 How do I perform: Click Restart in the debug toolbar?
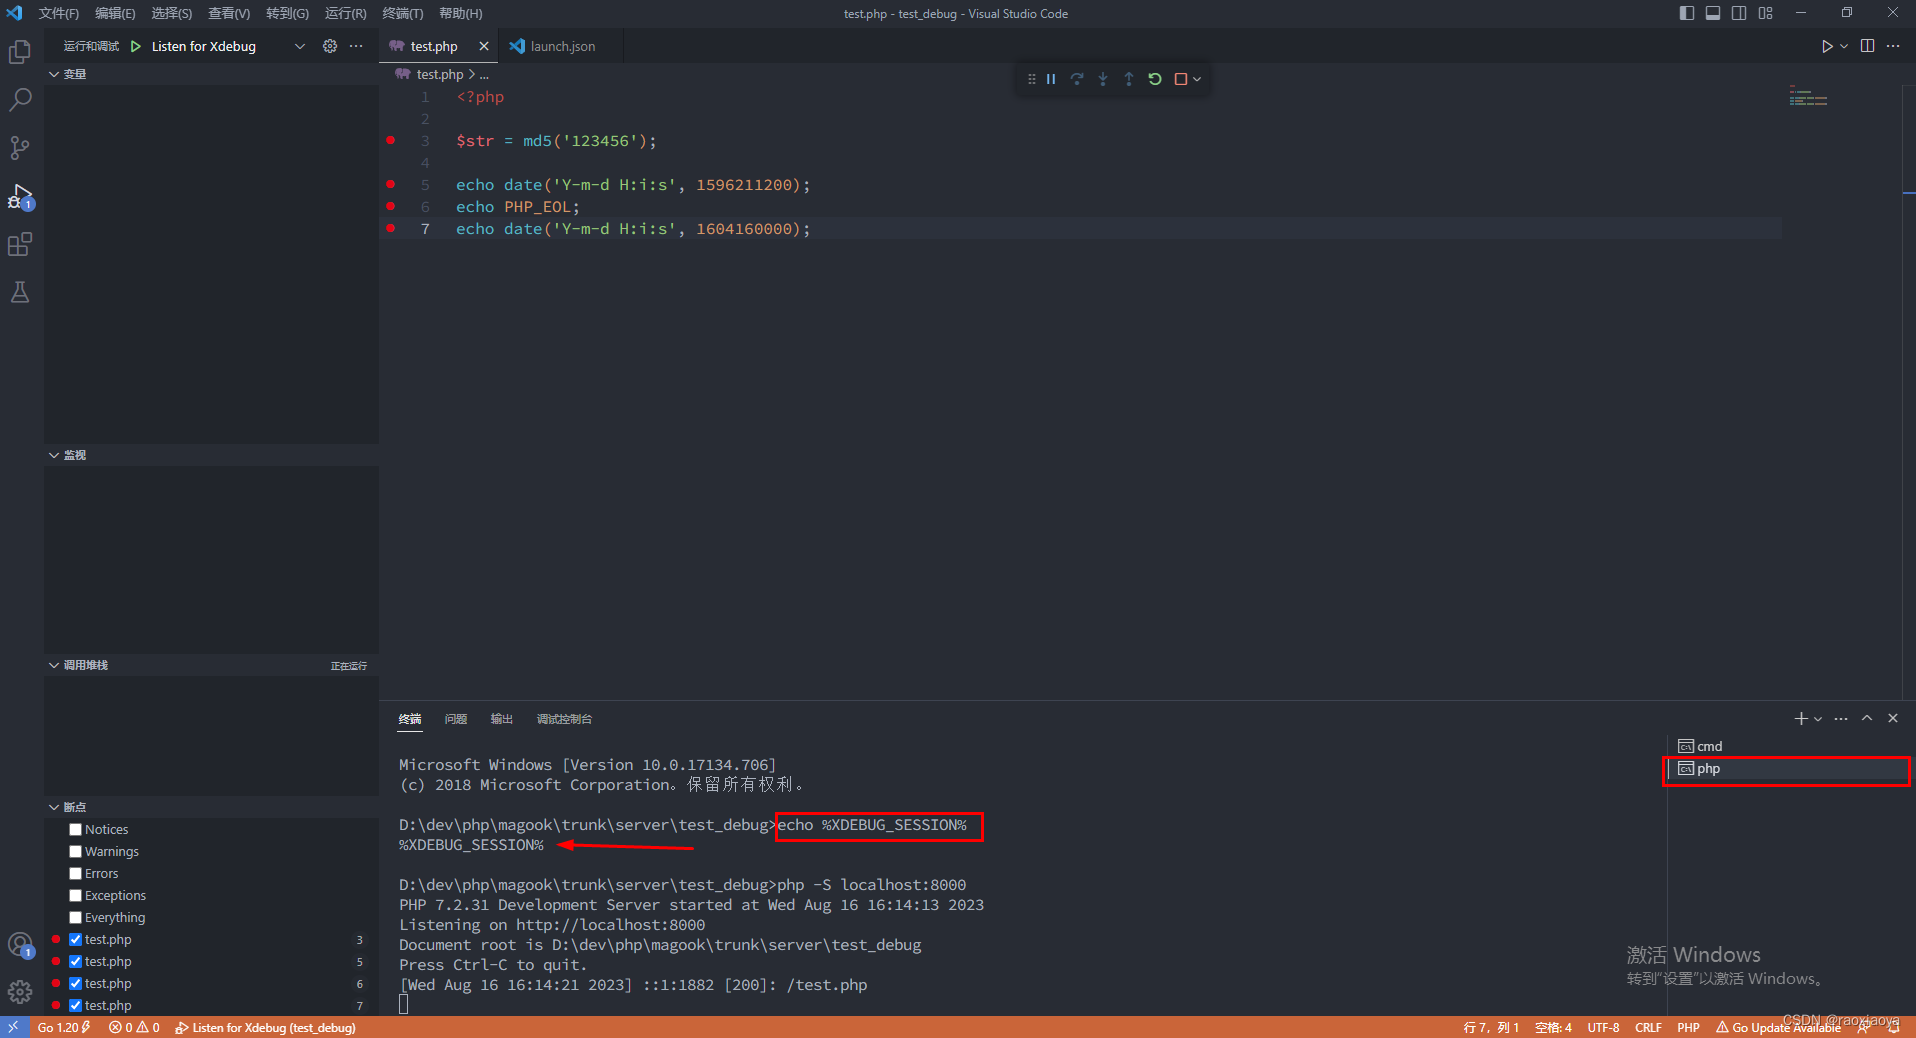click(x=1155, y=78)
